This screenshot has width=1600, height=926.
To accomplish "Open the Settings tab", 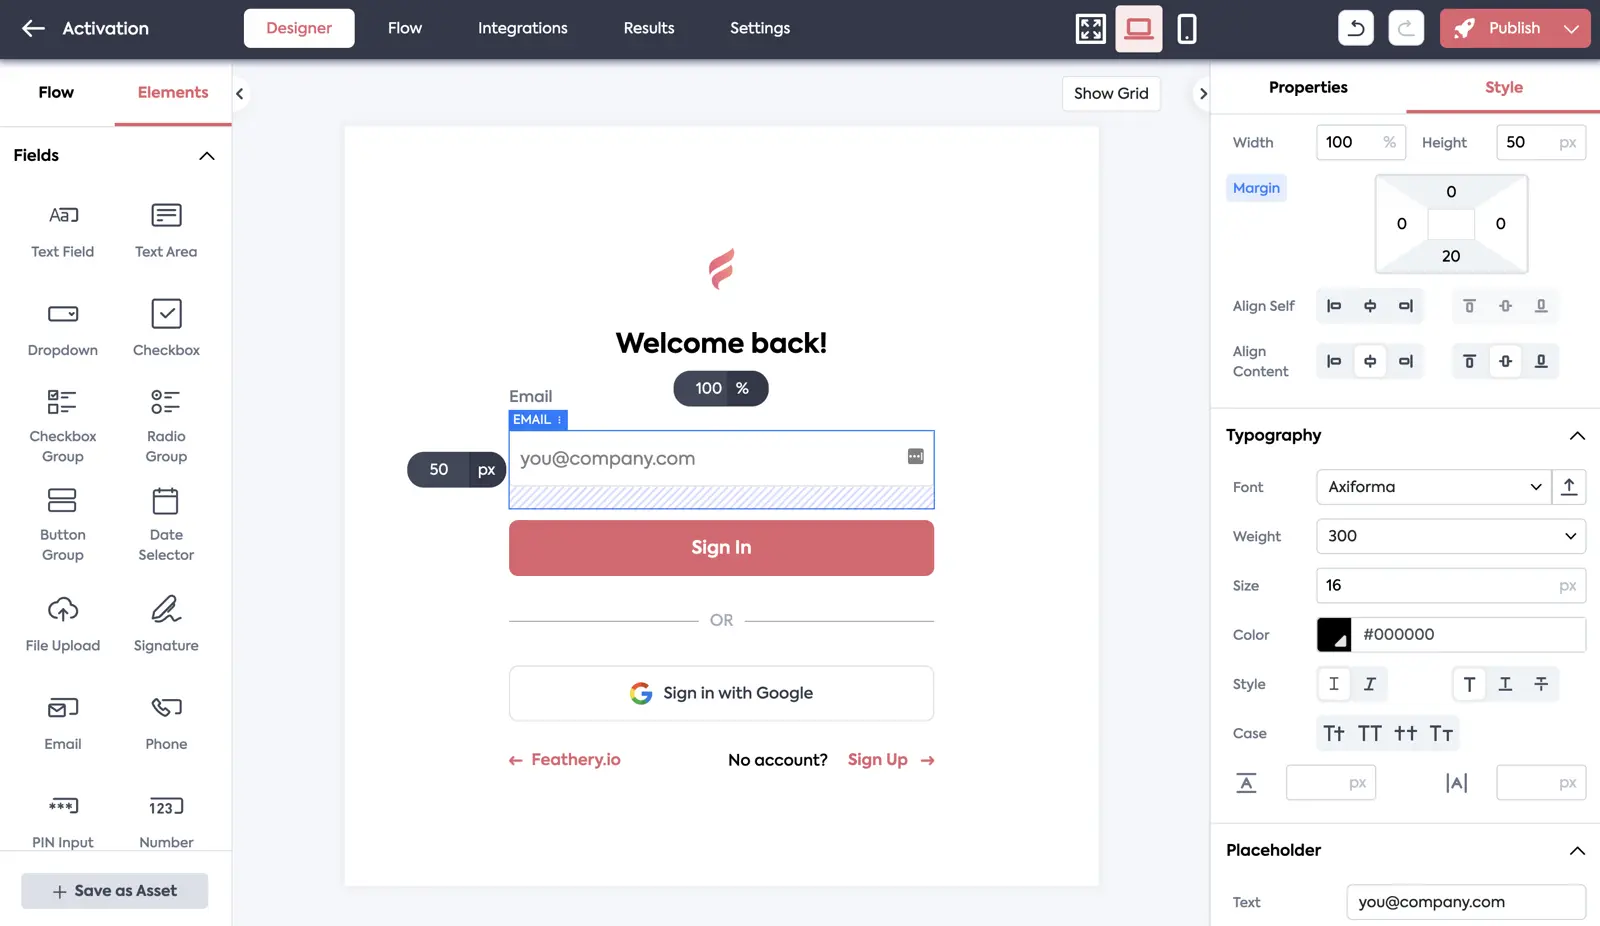I will (760, 28).
